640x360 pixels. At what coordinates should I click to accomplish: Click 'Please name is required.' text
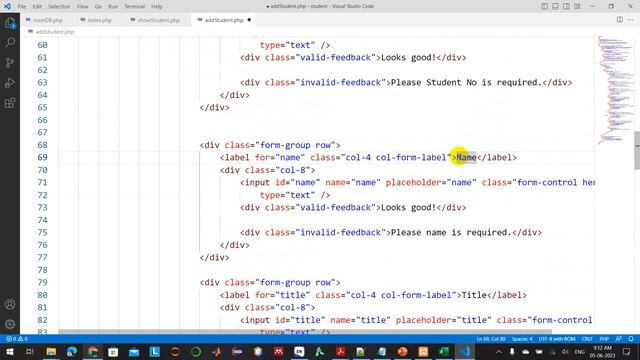tap(451, 233)
